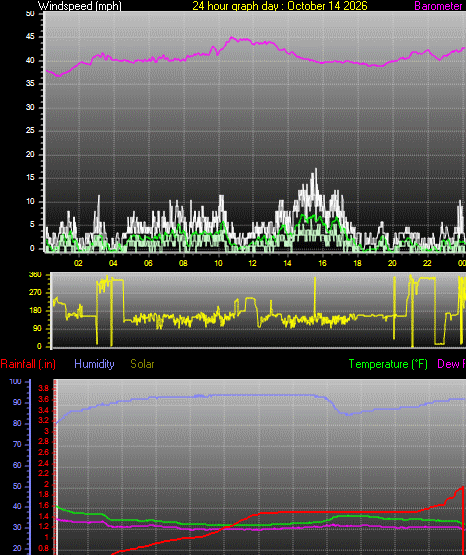Click the 22 hour label on wind graph

tap(427, 263)
